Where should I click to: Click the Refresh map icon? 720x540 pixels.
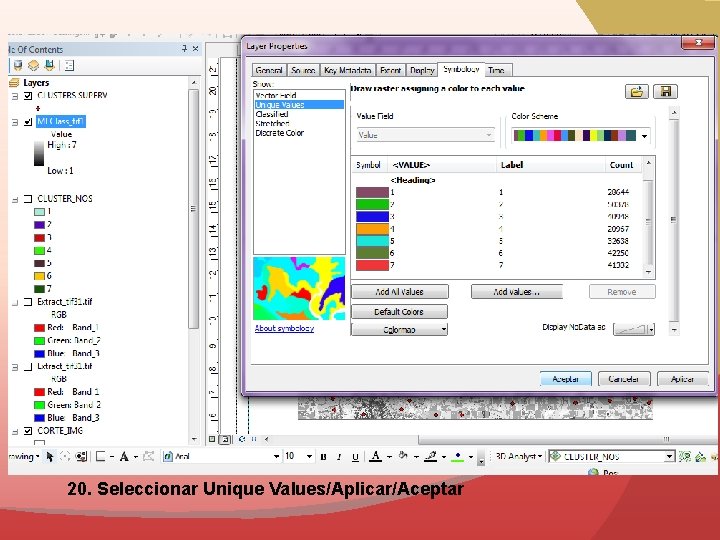click(242, 439)
